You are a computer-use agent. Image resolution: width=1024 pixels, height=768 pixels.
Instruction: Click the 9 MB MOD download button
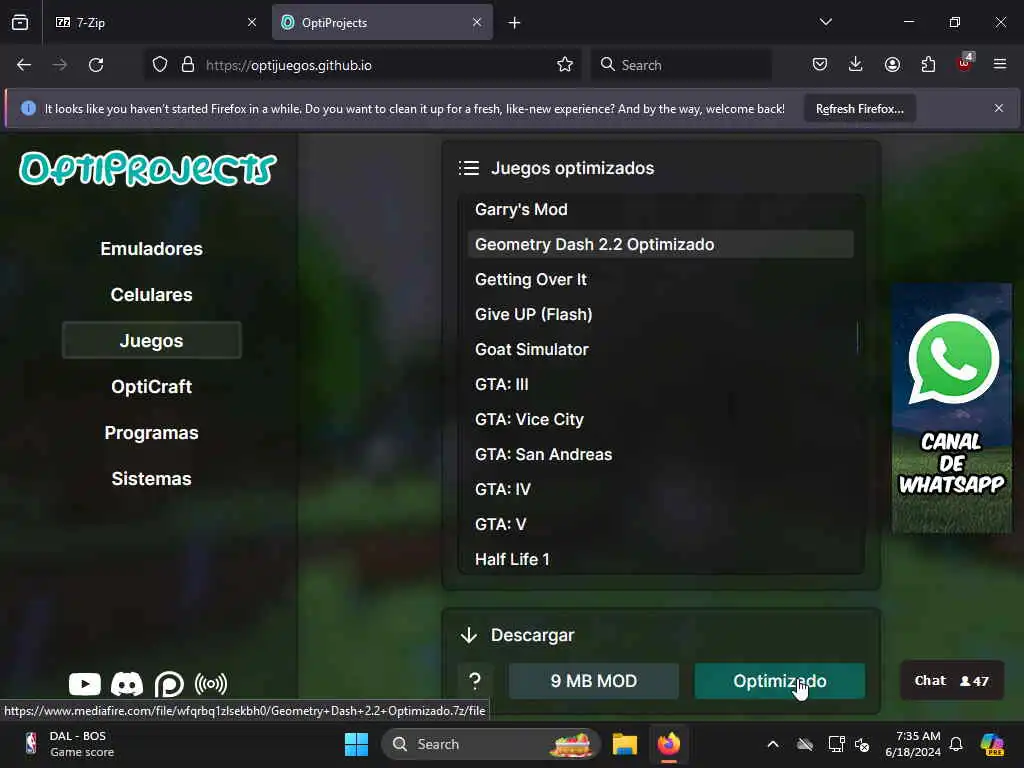pos(594,681)
